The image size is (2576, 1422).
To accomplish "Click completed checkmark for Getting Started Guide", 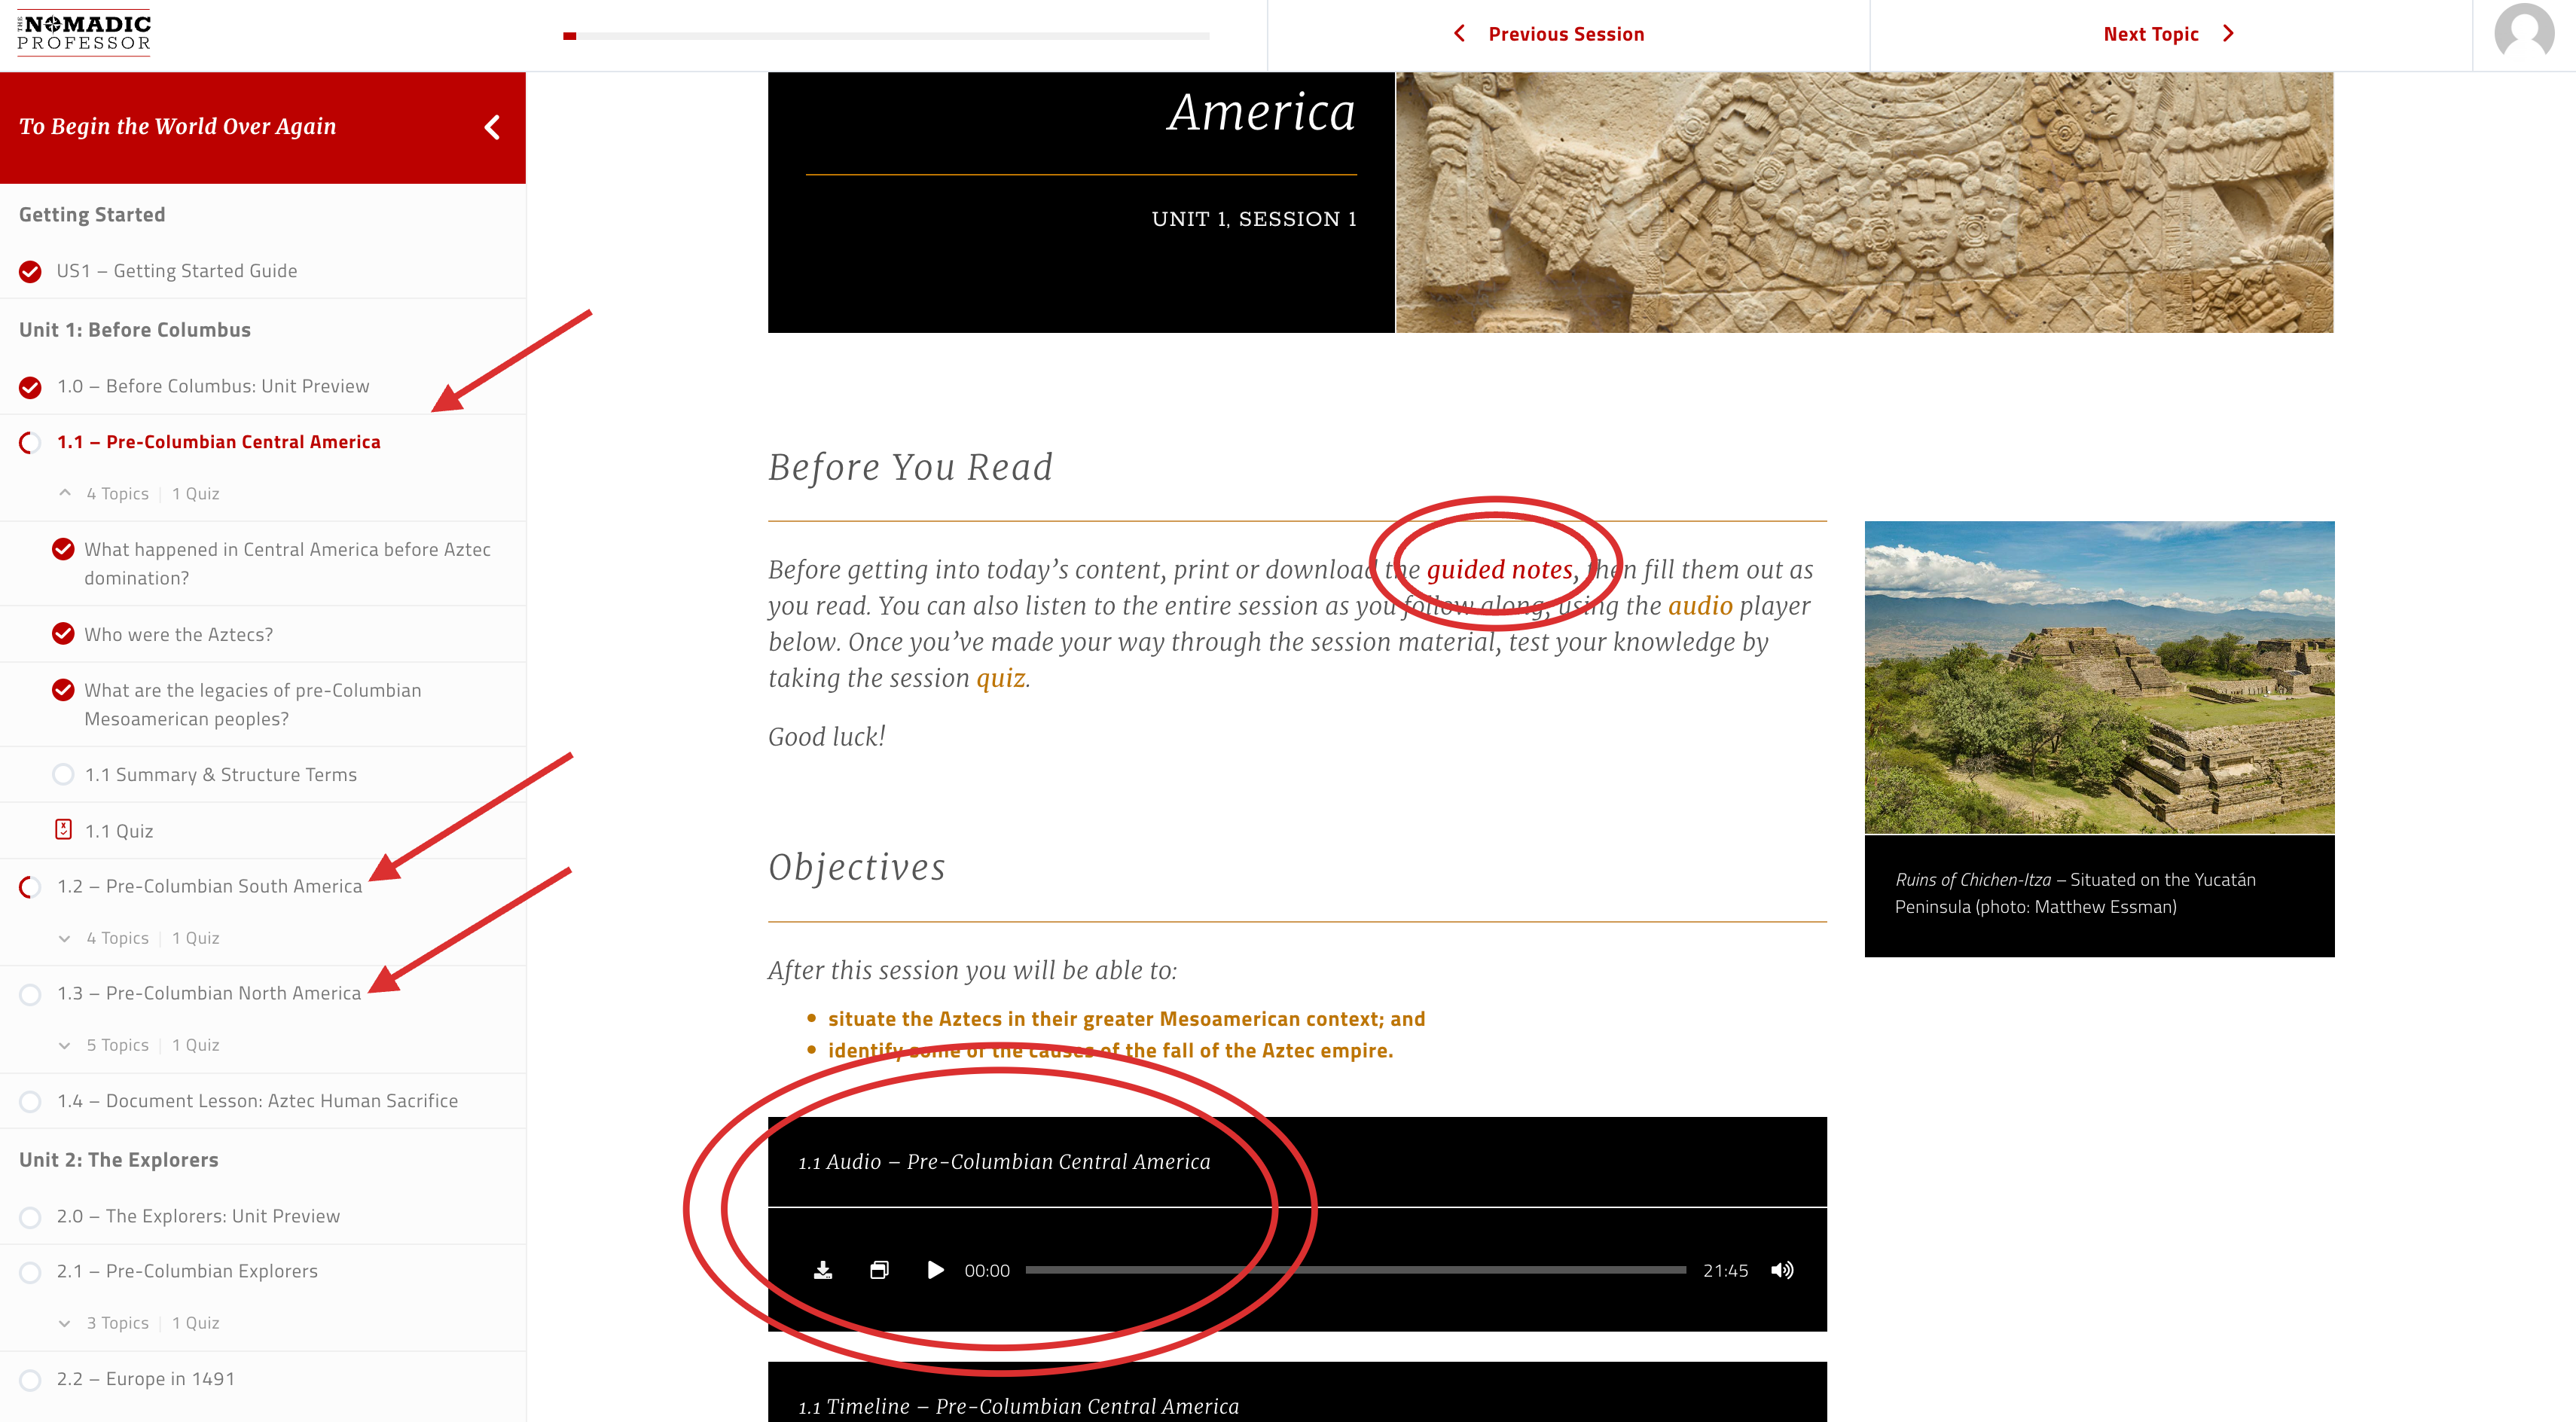I will [31, 271].
